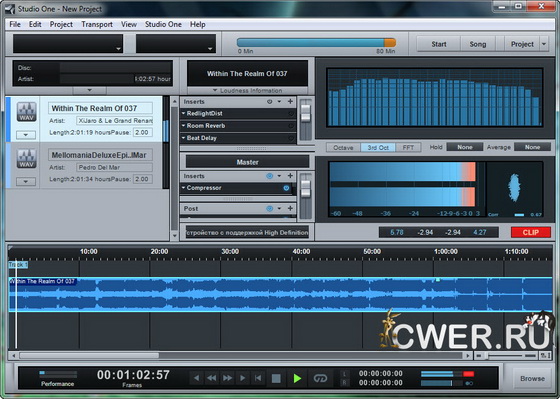560x399 pixels.
Task: Toggle power for RedlightDist insert
Action: pyautogui.click(x=291, y=114)
